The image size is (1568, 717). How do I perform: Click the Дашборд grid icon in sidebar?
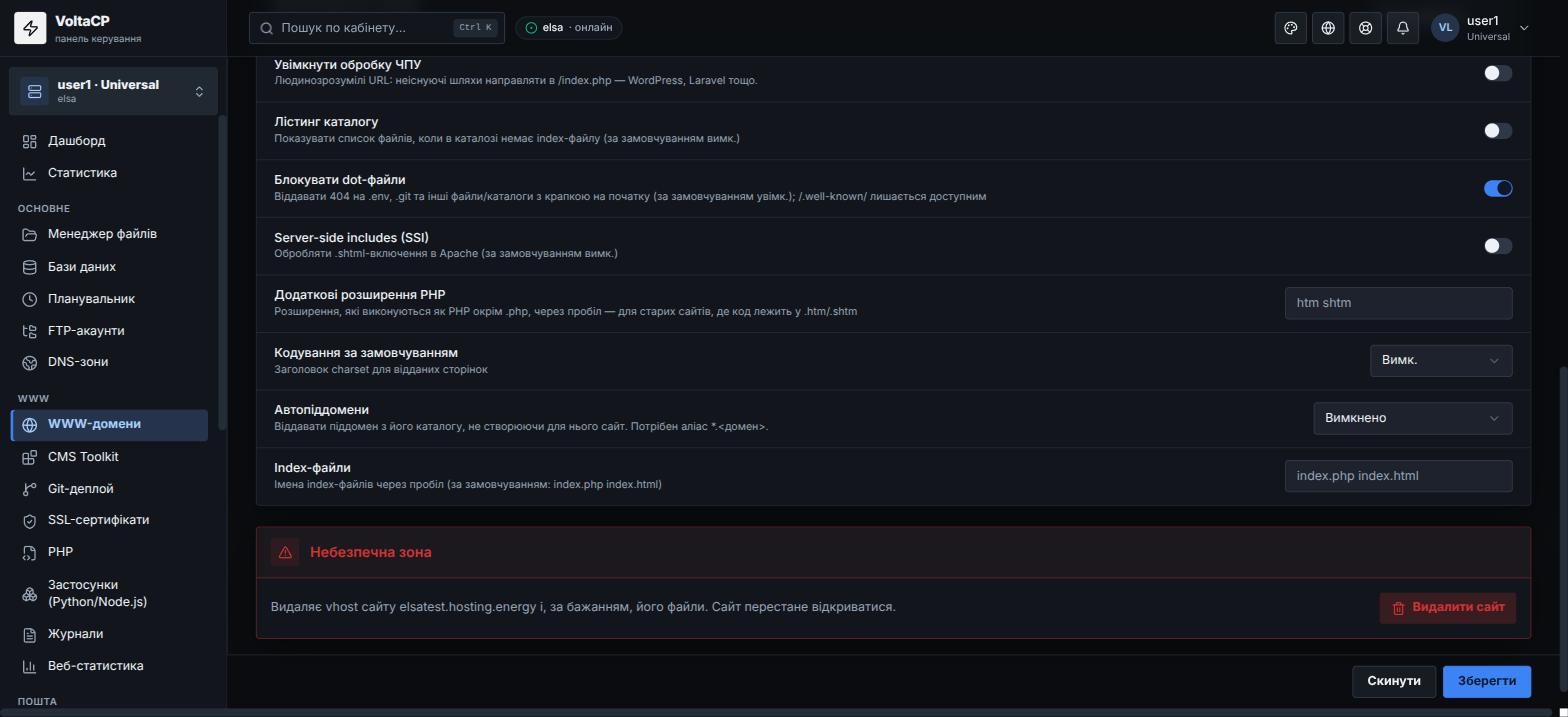(30, 141)
